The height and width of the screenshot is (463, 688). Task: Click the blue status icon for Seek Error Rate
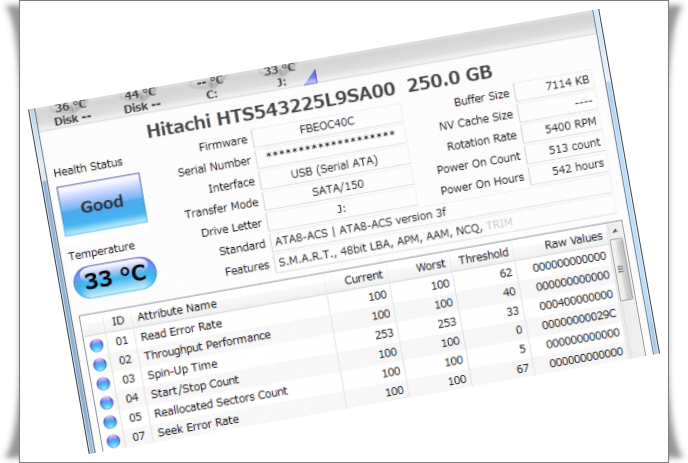coord(113,440)
